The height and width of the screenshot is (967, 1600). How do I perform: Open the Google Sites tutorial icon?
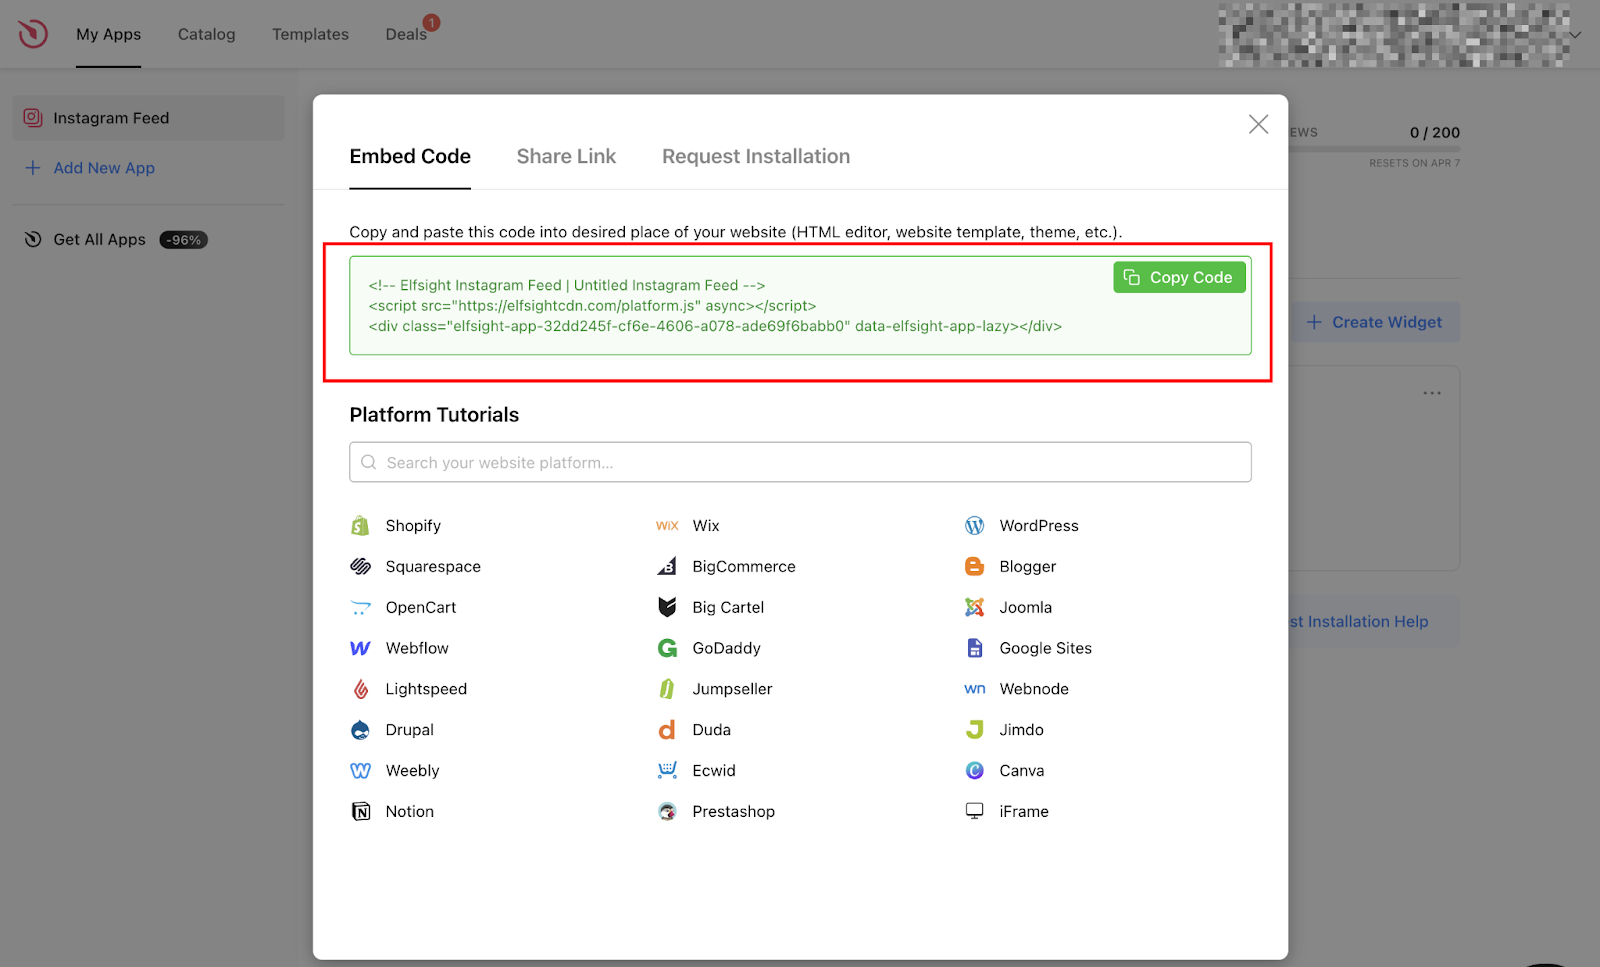[x=974, y=649]
